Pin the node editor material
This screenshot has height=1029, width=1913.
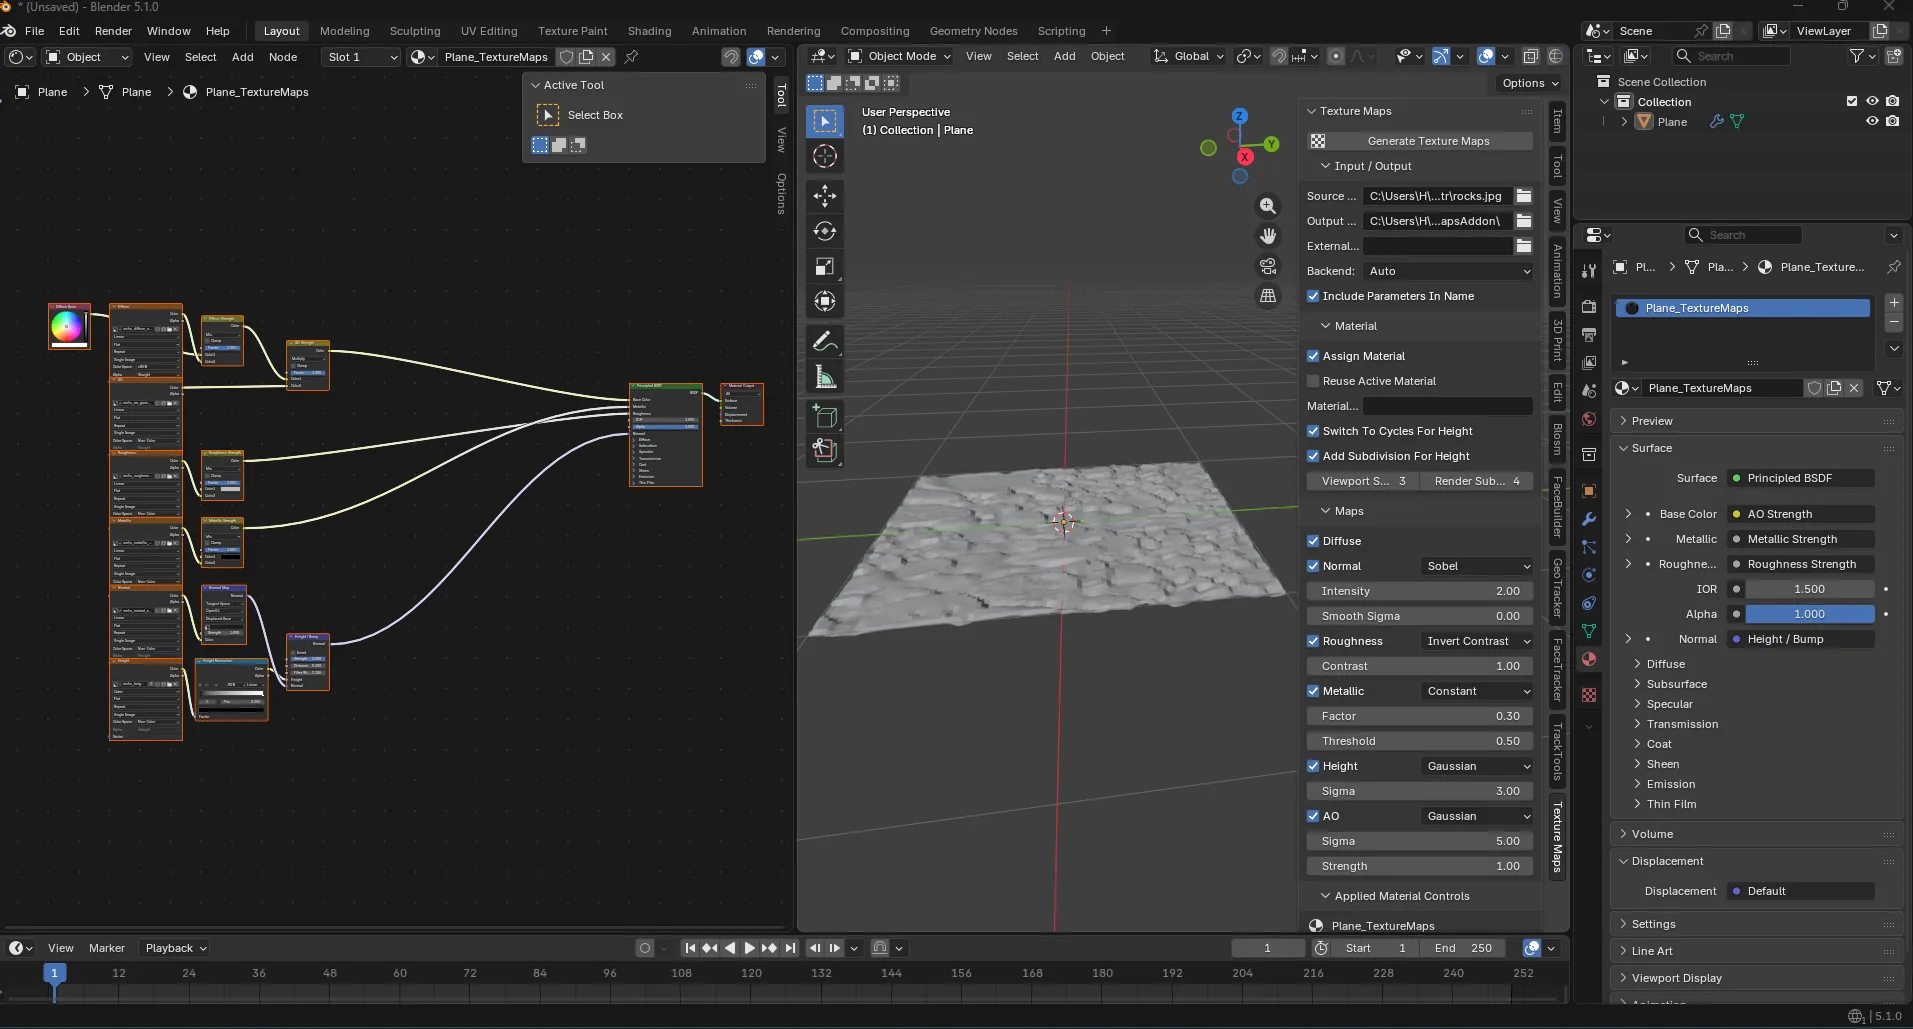[x=631, y=57]
